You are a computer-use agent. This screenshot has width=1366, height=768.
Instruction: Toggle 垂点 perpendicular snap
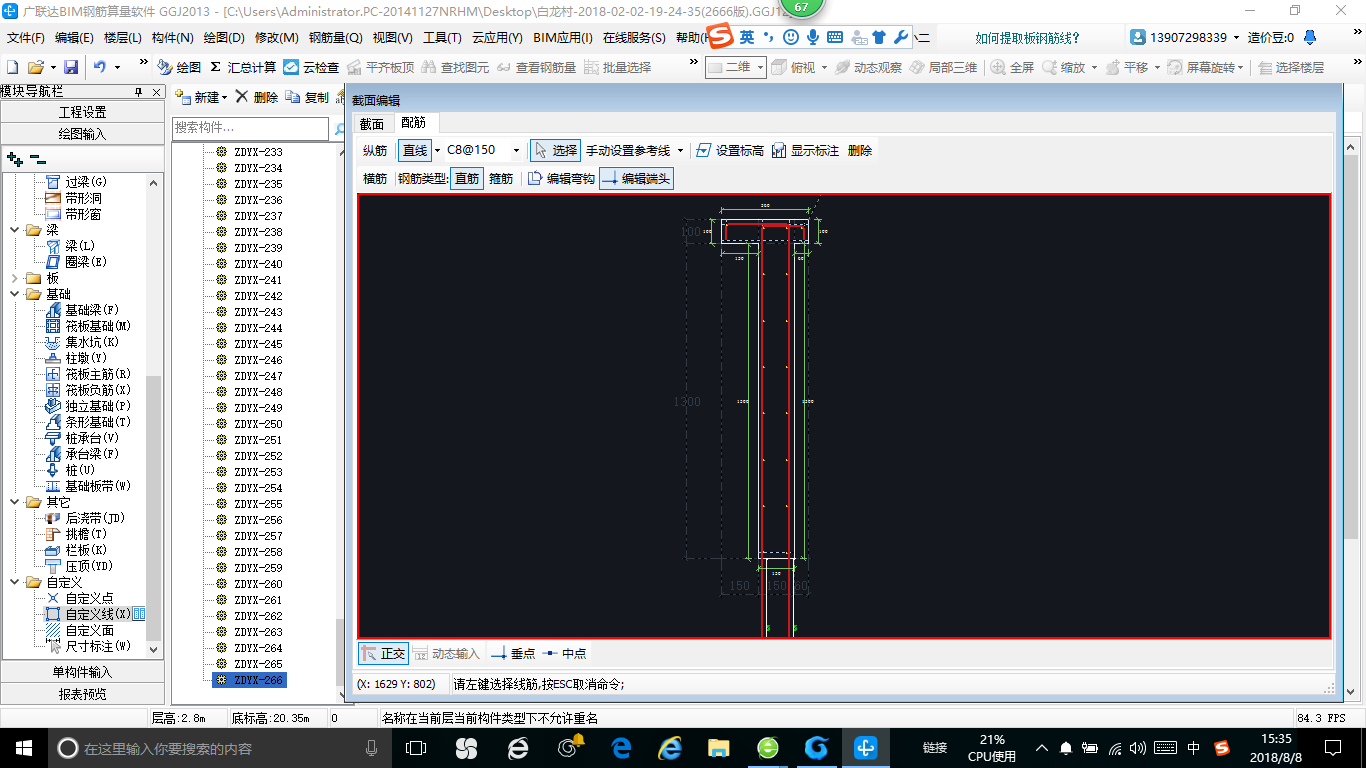[x=513, y=653]
